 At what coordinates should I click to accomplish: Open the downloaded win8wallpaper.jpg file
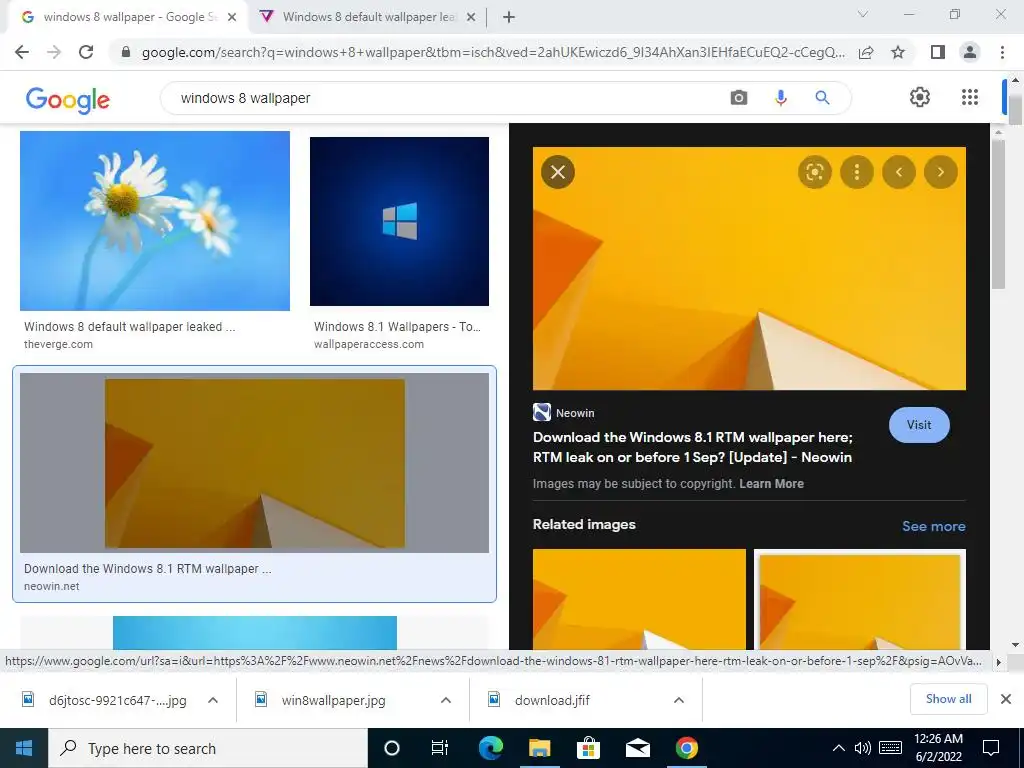[x=333, y=700]
